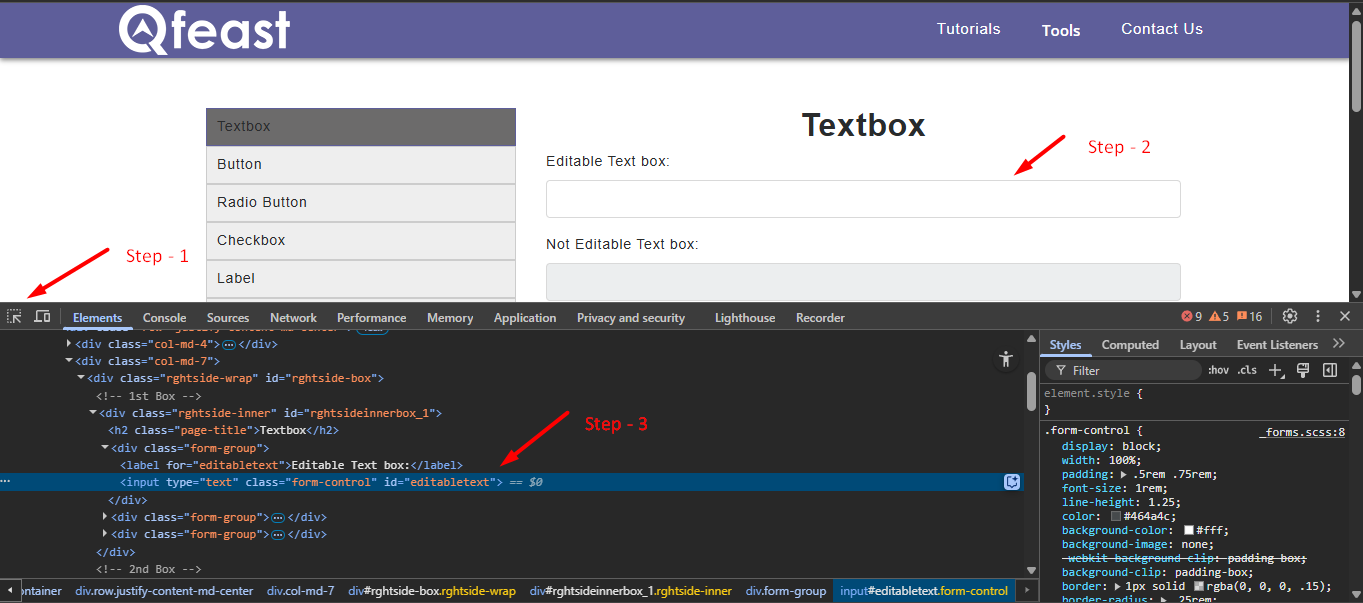This screenshot has width=1363, height=603.
Task: Select input#editabletext.form-control in breadcrumb
Action: coord(924,591)
